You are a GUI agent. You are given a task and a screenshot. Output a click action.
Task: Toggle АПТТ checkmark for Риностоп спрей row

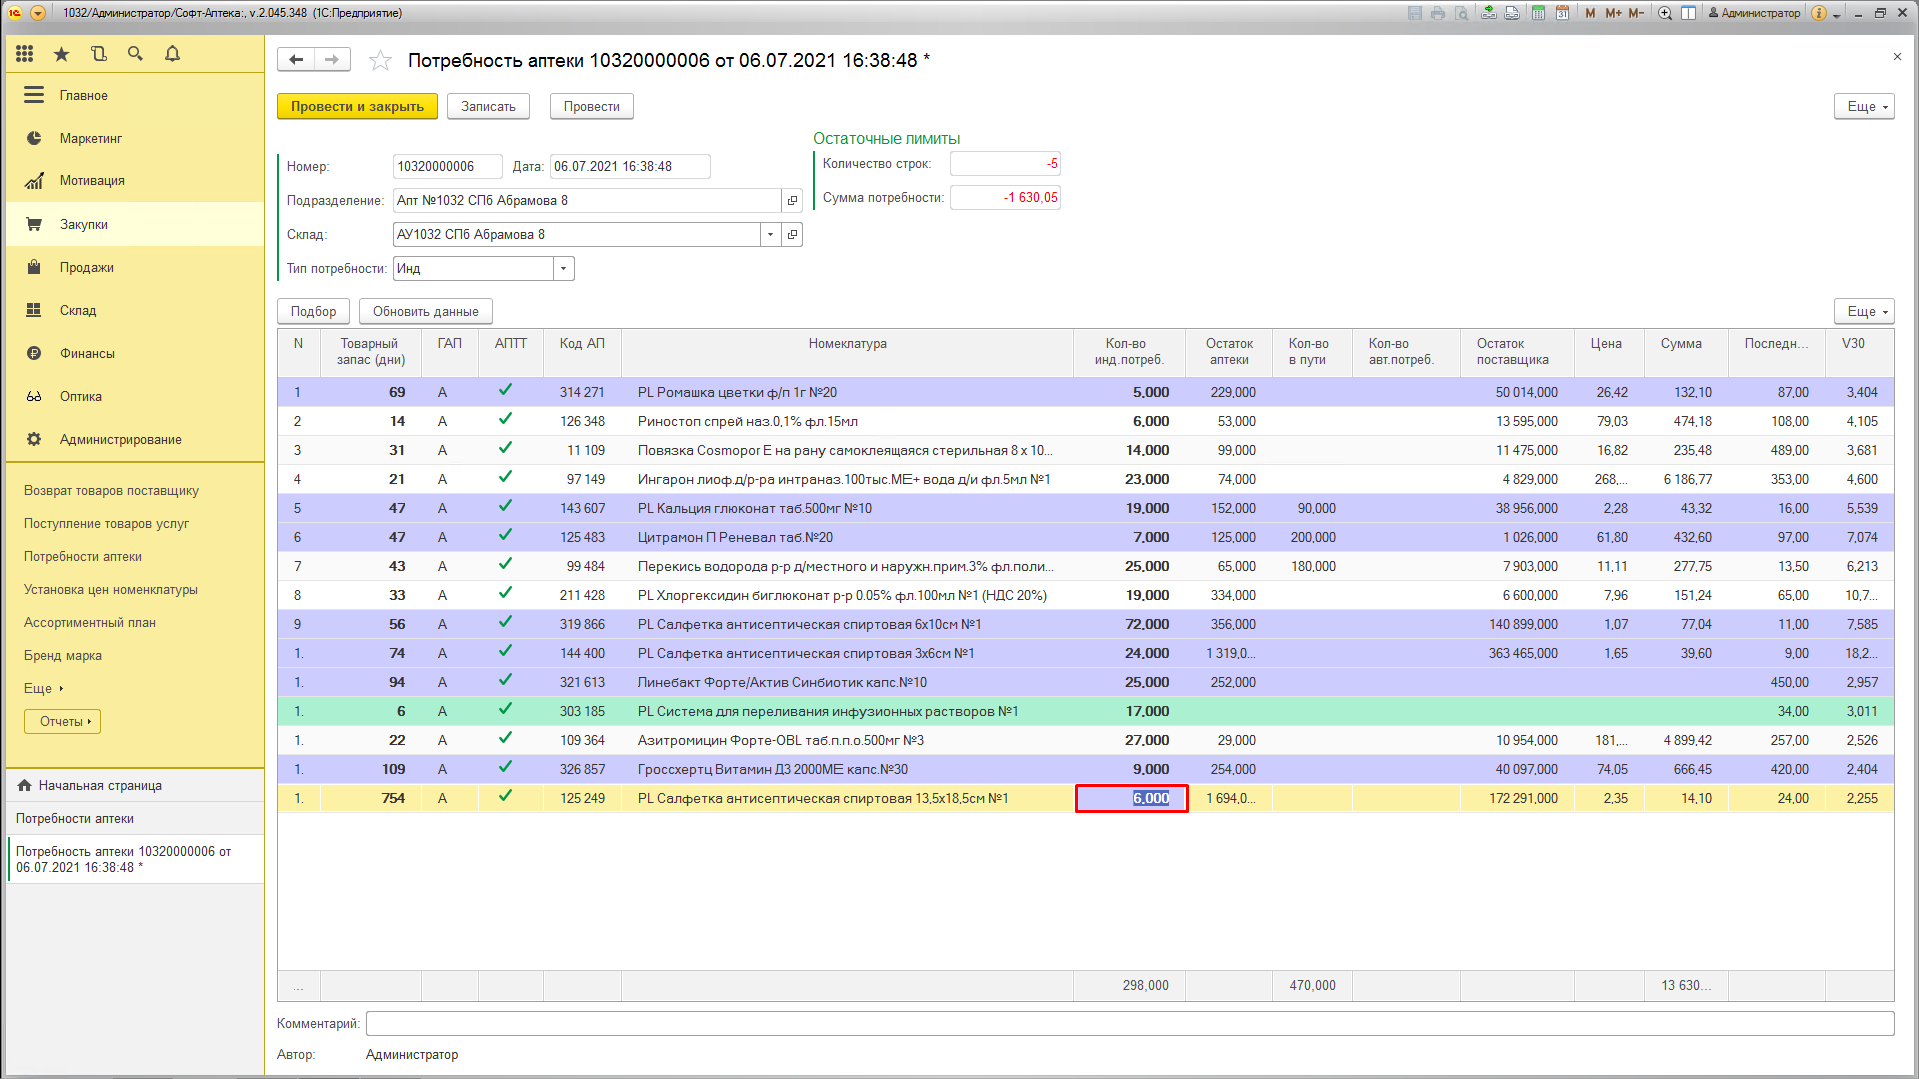pos(506,420)
